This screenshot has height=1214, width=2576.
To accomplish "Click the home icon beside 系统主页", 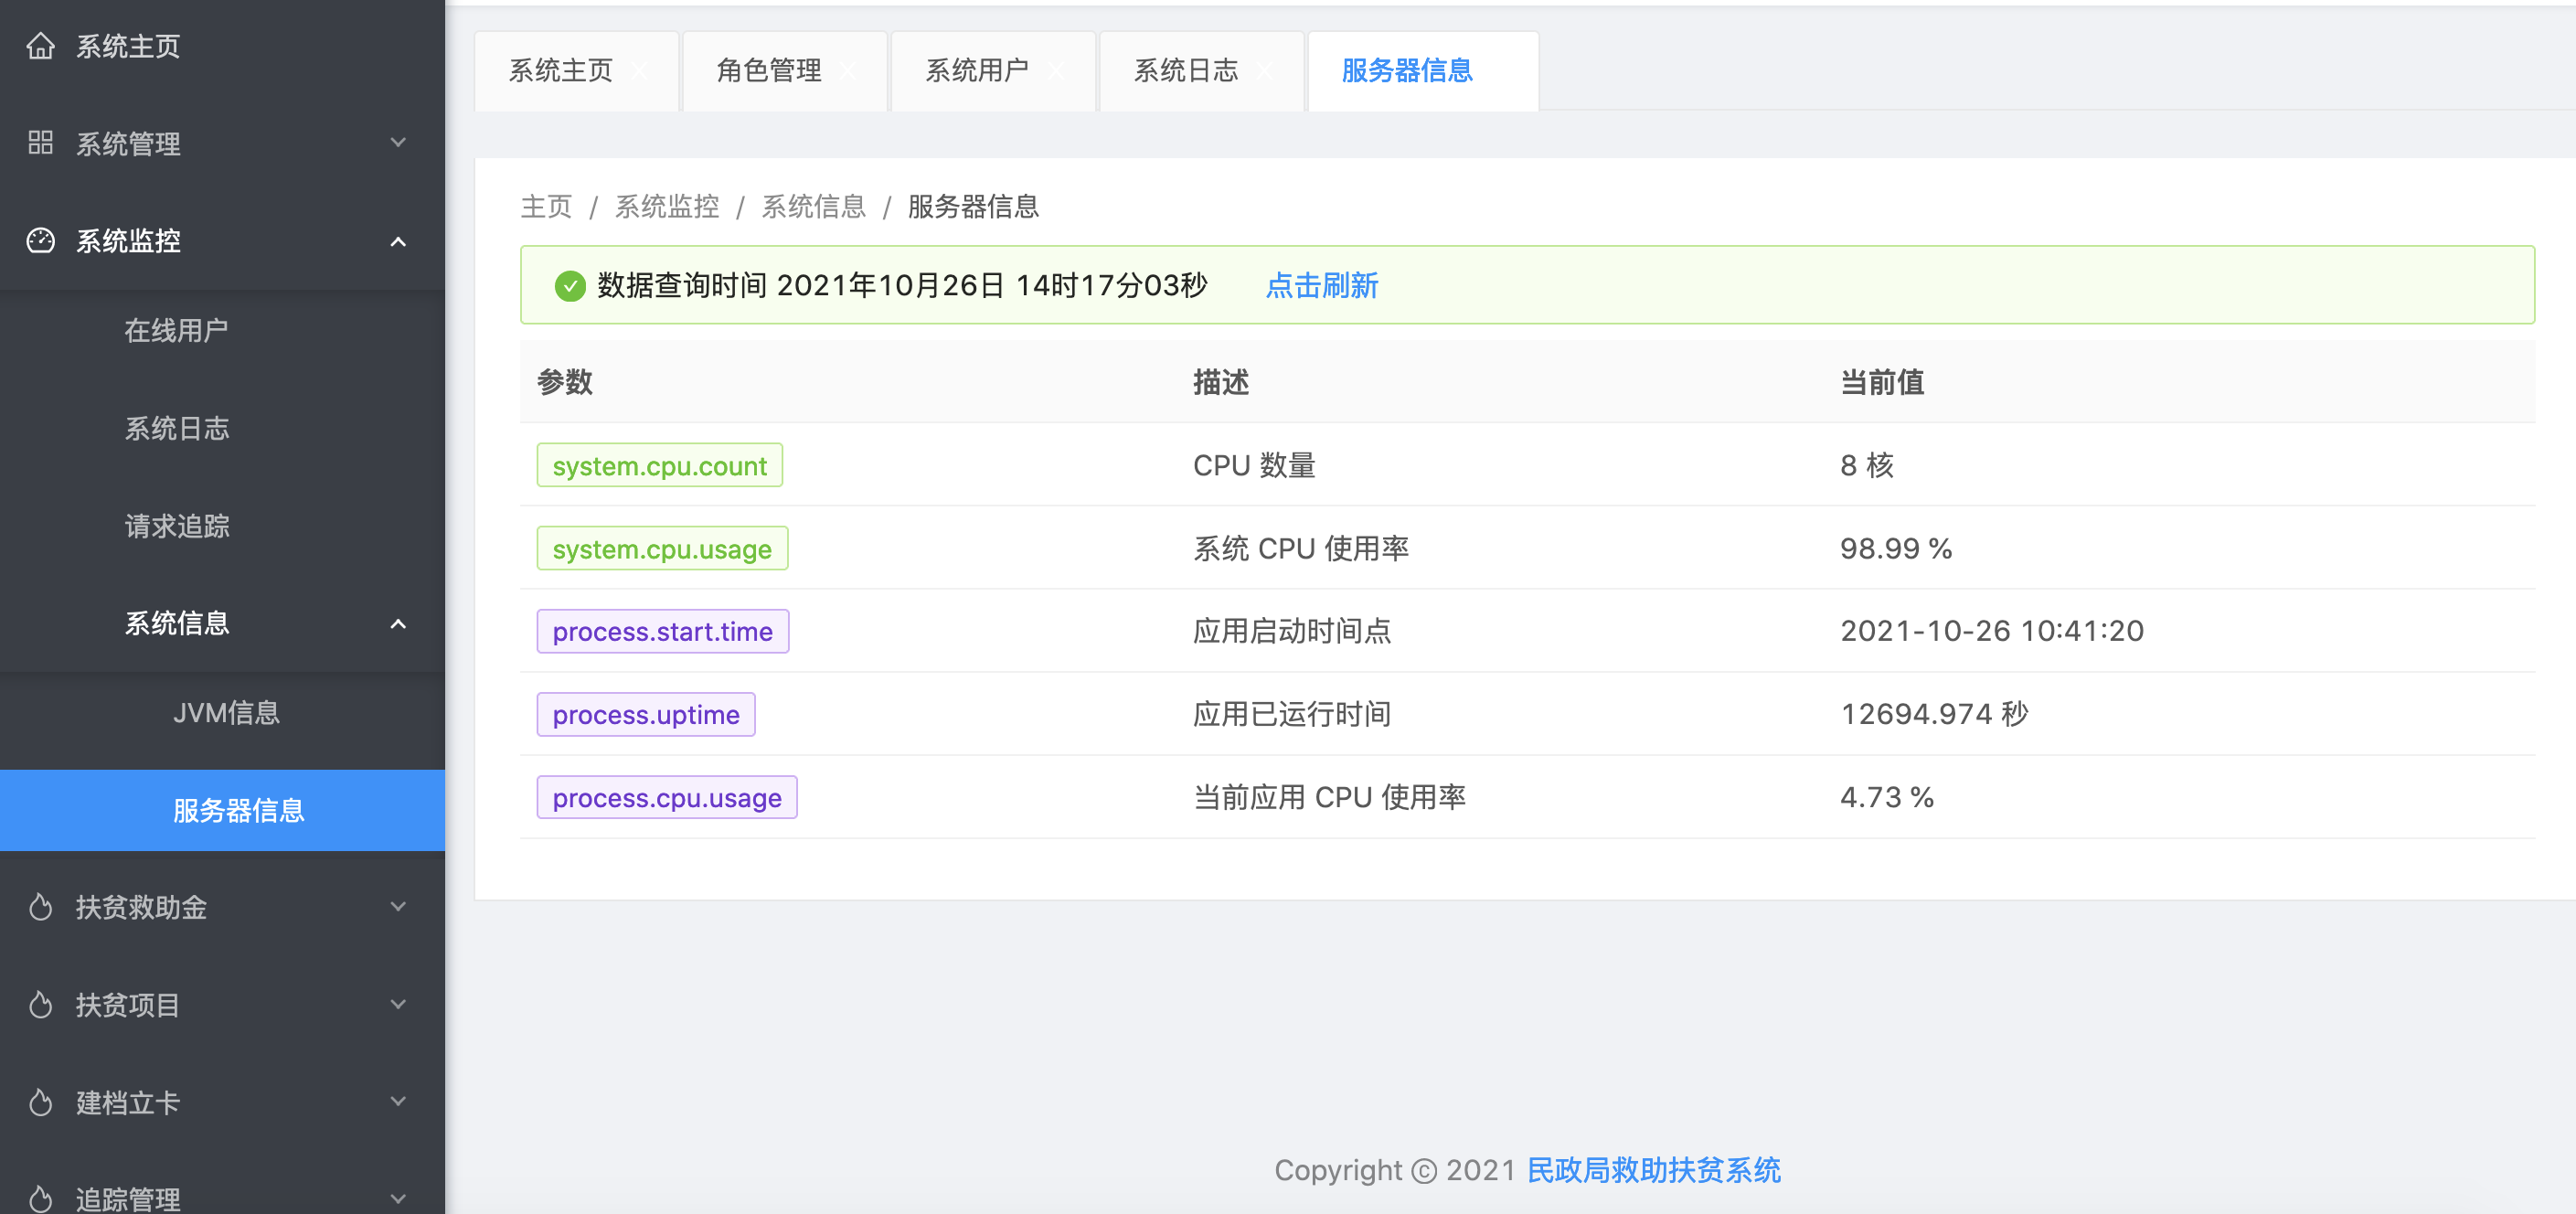I will coord(40,46).
